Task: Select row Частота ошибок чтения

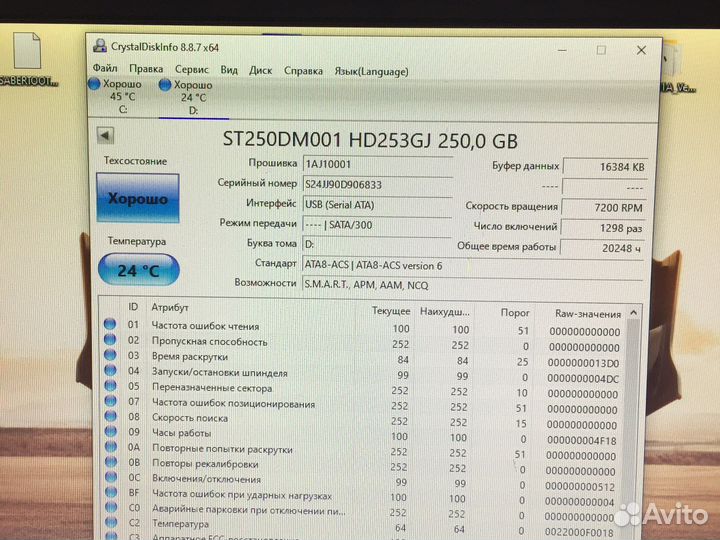Action: tap(363, 328)
